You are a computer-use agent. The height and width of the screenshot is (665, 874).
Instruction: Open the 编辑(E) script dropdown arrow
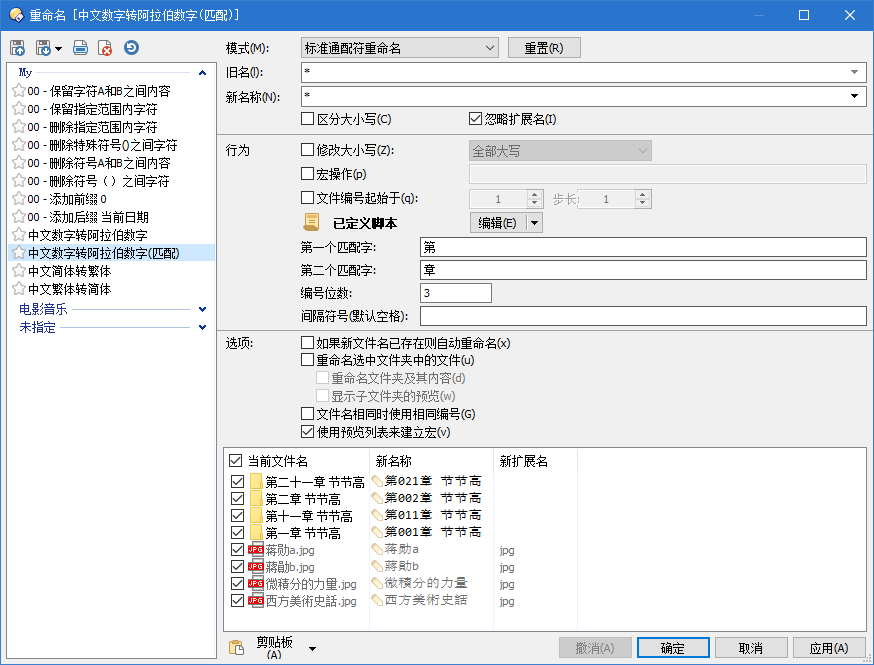click(x=535, y=223)
